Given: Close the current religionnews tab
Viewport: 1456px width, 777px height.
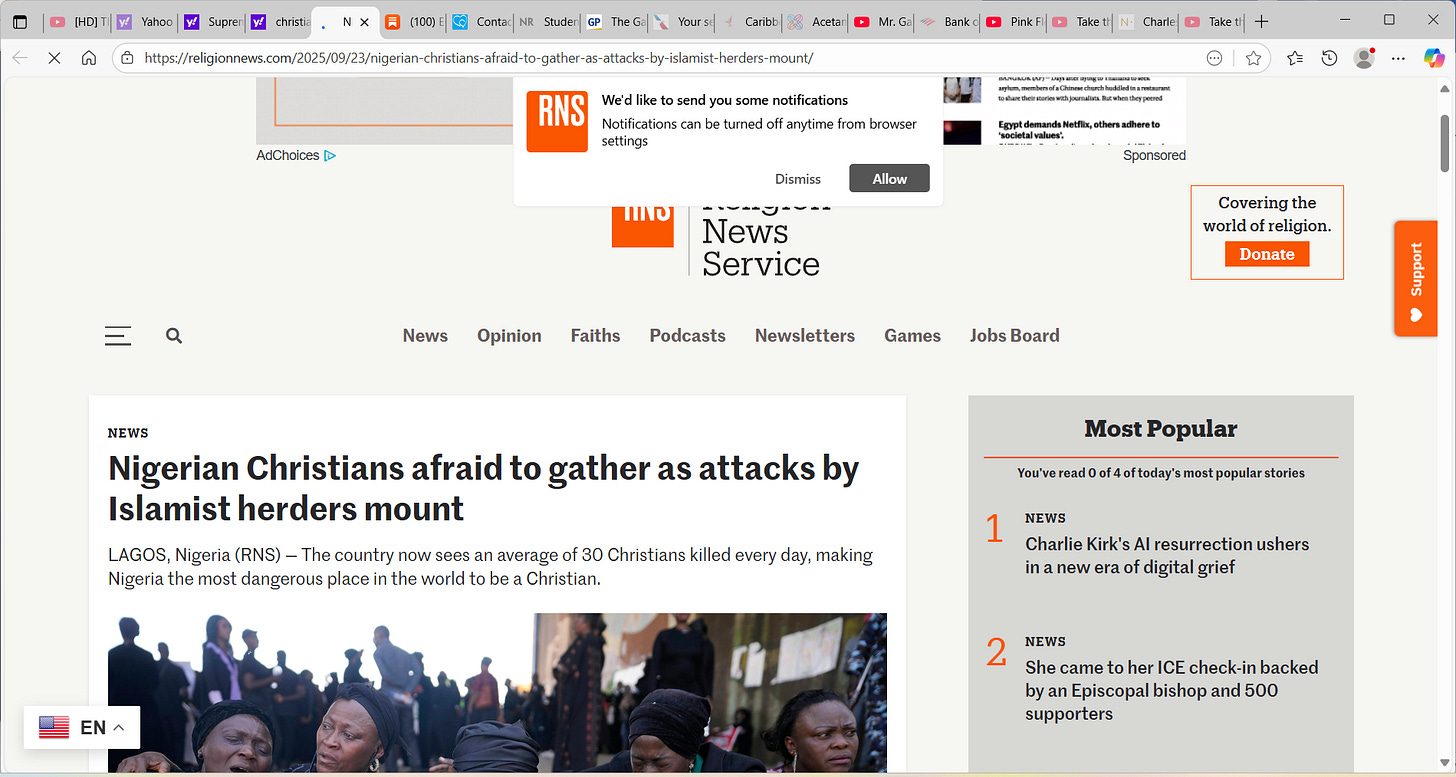Looking at the screenshot, I should point(364,21).
